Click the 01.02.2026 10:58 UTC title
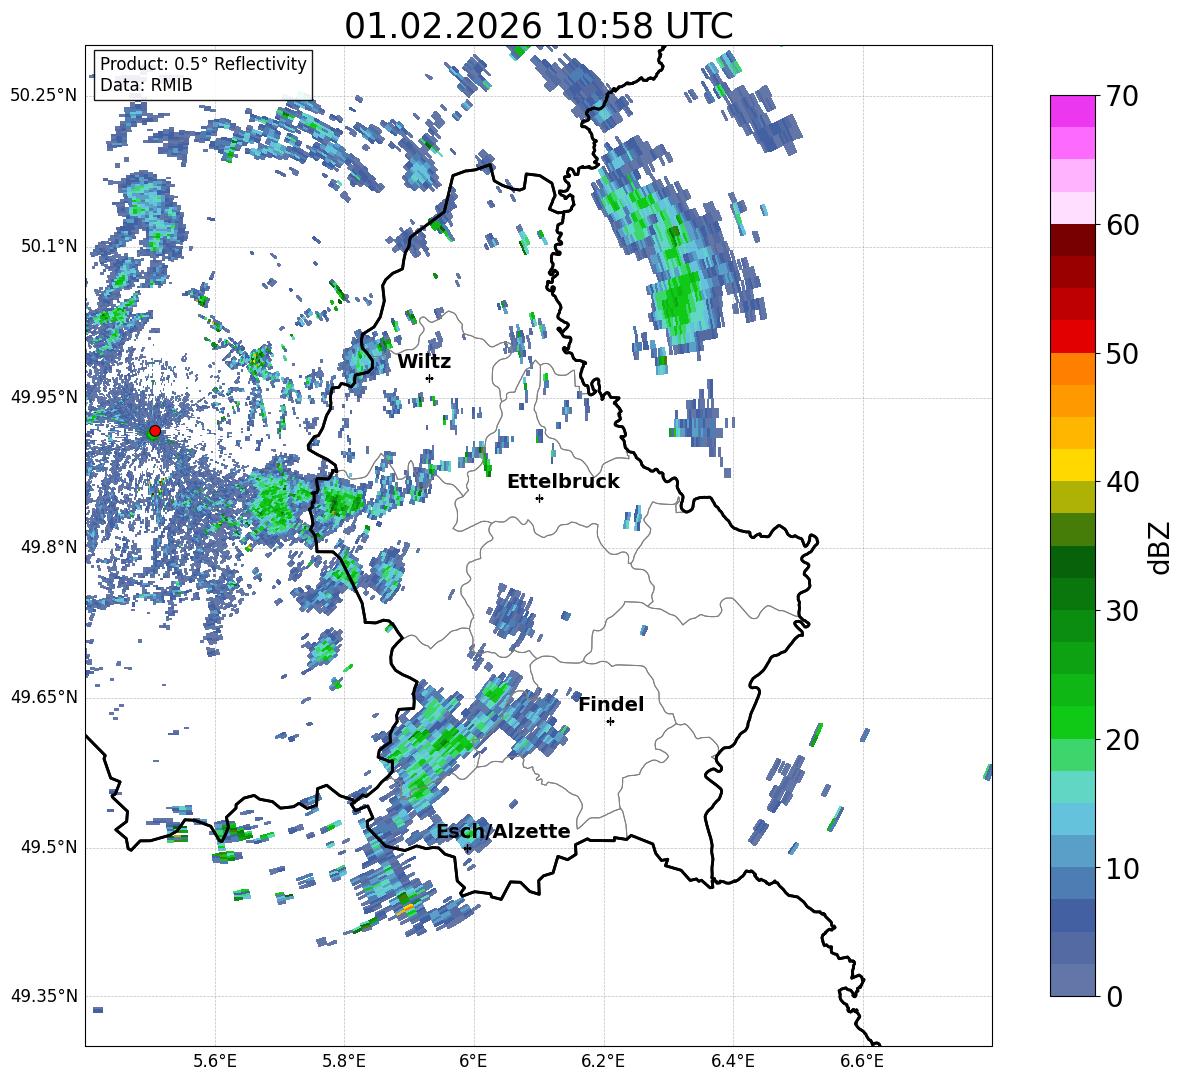Viewport: 1184px width, 1081px height. click(538, 26)
